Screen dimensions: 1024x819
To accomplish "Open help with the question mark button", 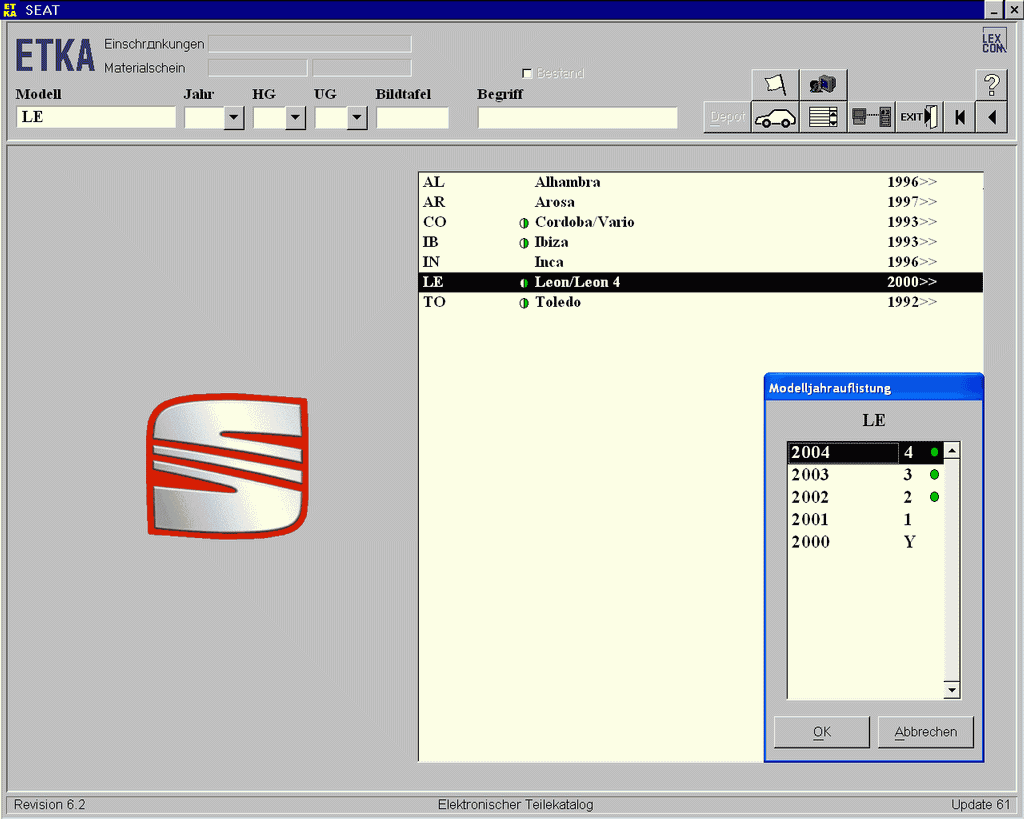I will point(992,84).
